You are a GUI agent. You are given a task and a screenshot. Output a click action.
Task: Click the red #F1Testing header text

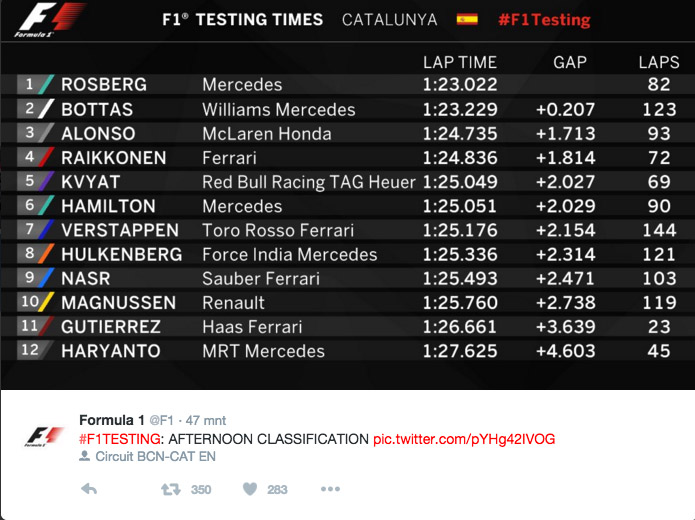click(x=544, y=20)
